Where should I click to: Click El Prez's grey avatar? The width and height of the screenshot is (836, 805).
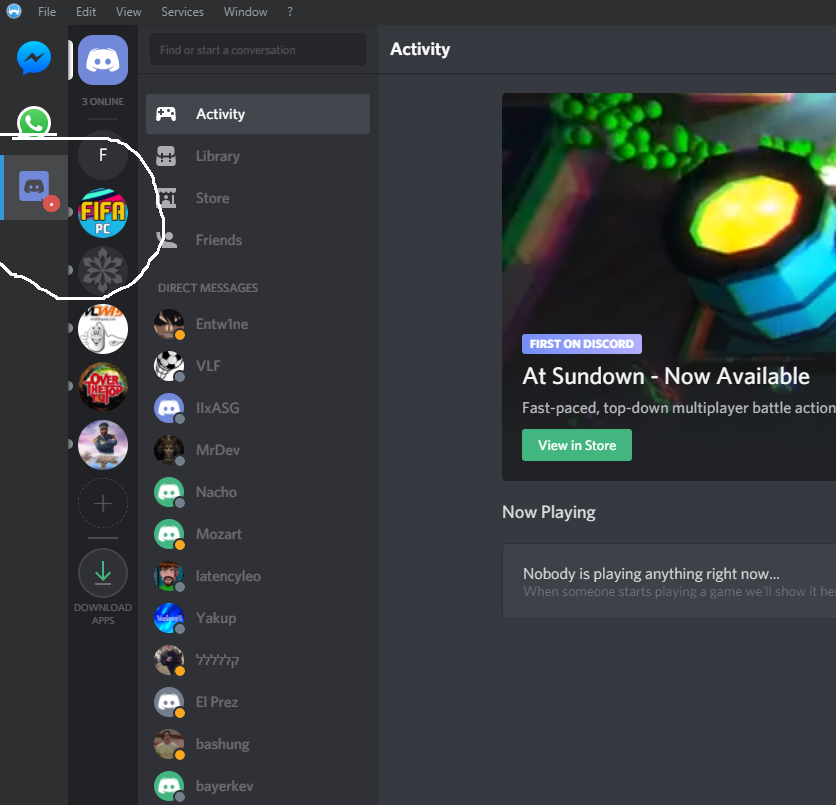(x=169, y=702)
